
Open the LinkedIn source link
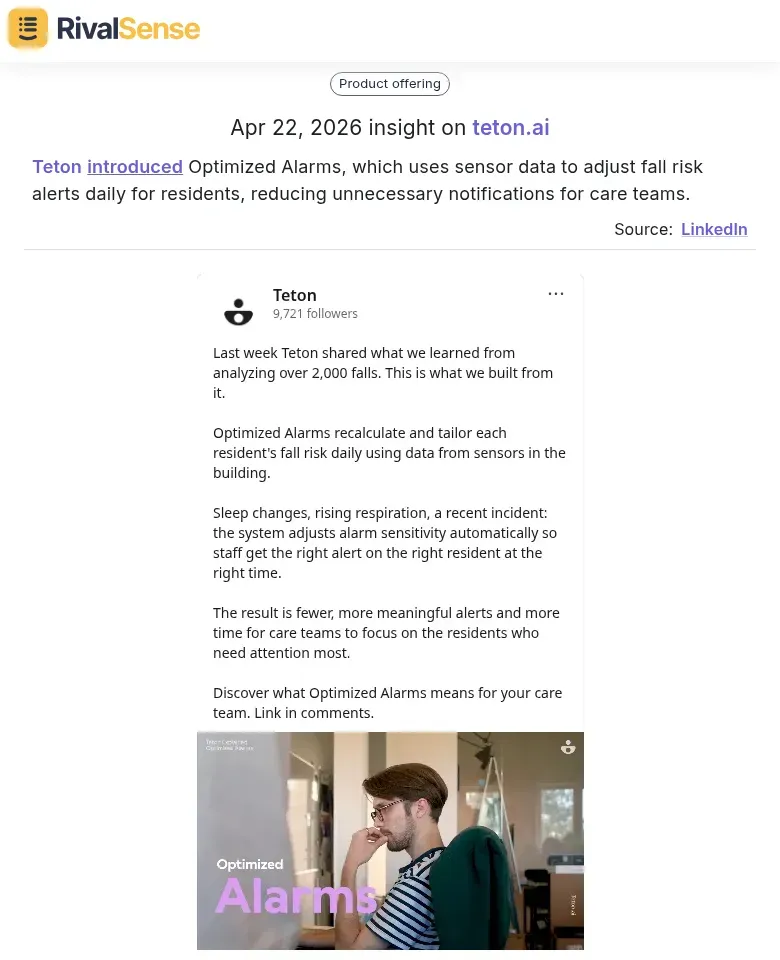point(714,229)
